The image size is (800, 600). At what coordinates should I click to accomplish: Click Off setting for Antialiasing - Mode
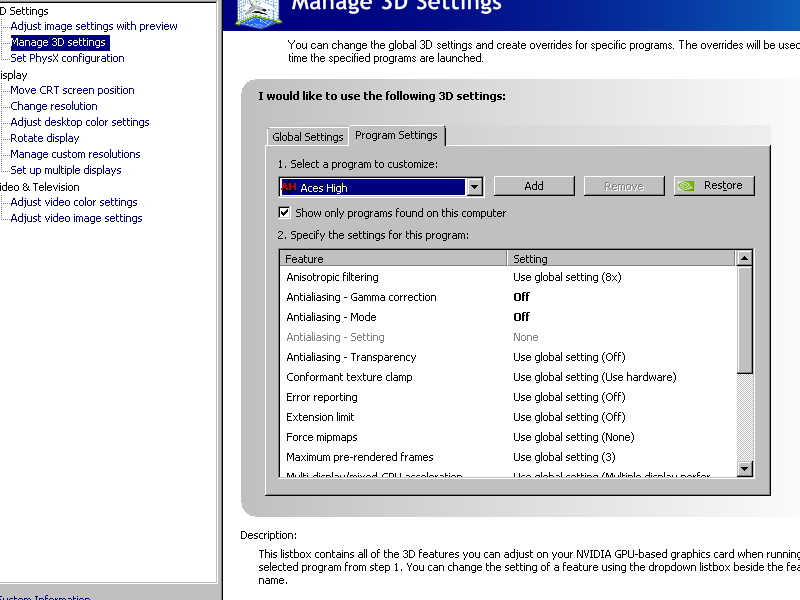coord(521,317)
